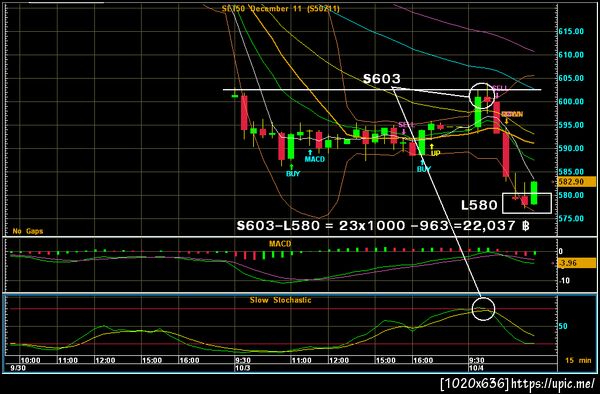The image size is (600, 394).
Task: Click the 610.00 price axis label
Action: point(571,55)
